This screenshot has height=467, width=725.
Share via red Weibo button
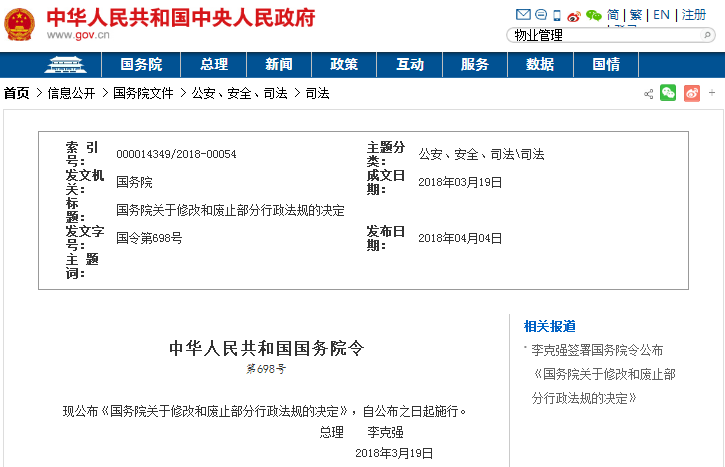[691, 93]
